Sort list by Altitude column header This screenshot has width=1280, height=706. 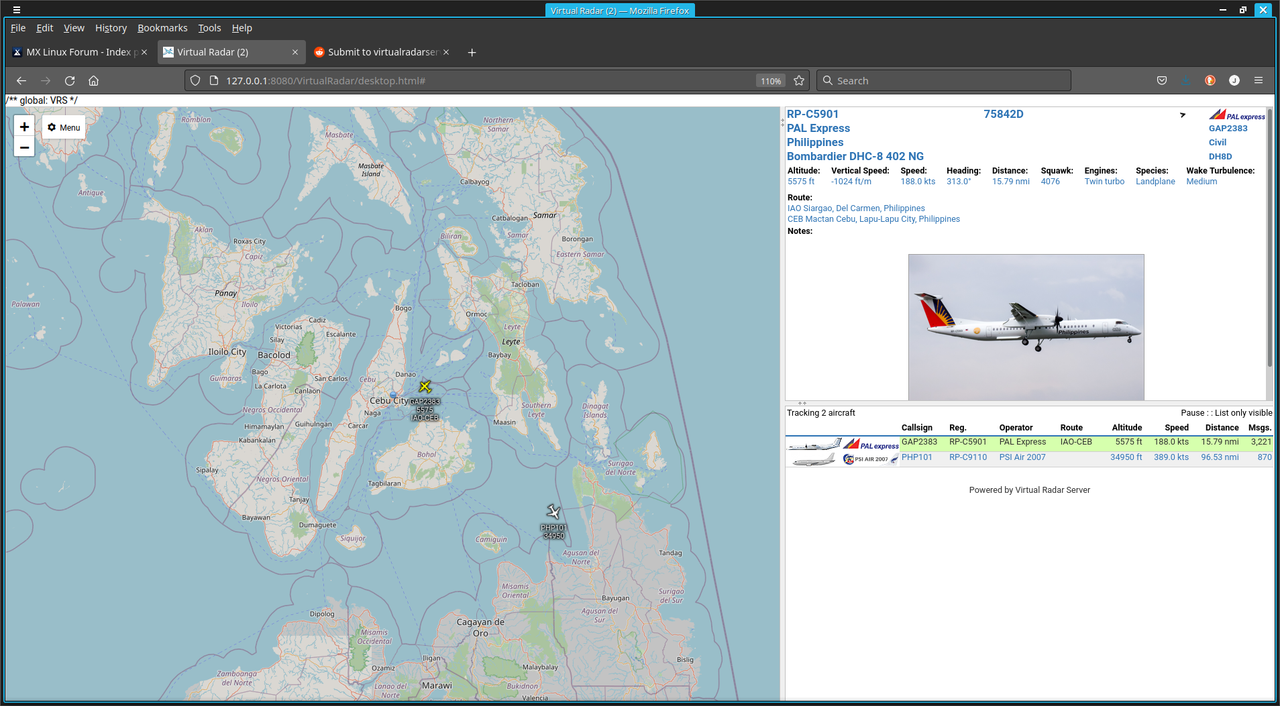1127,428
